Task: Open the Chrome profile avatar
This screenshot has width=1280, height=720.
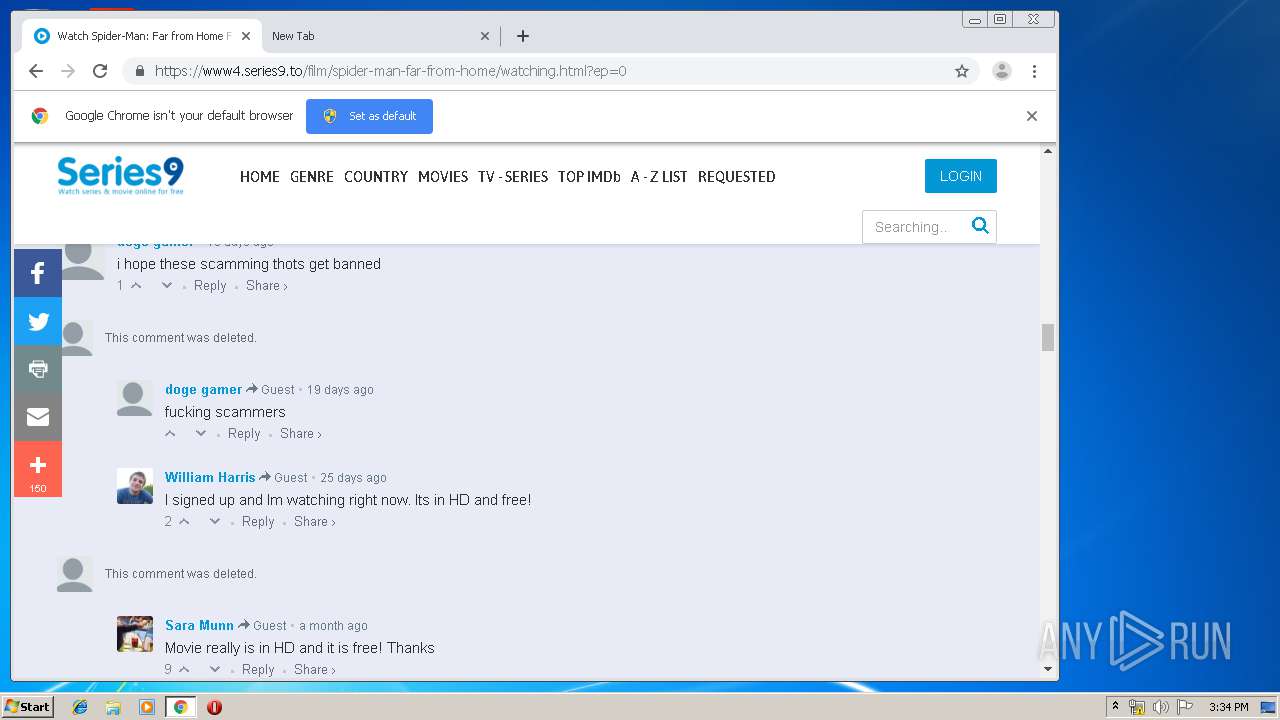Action: pyautogui.click(x=1001, y=71)
